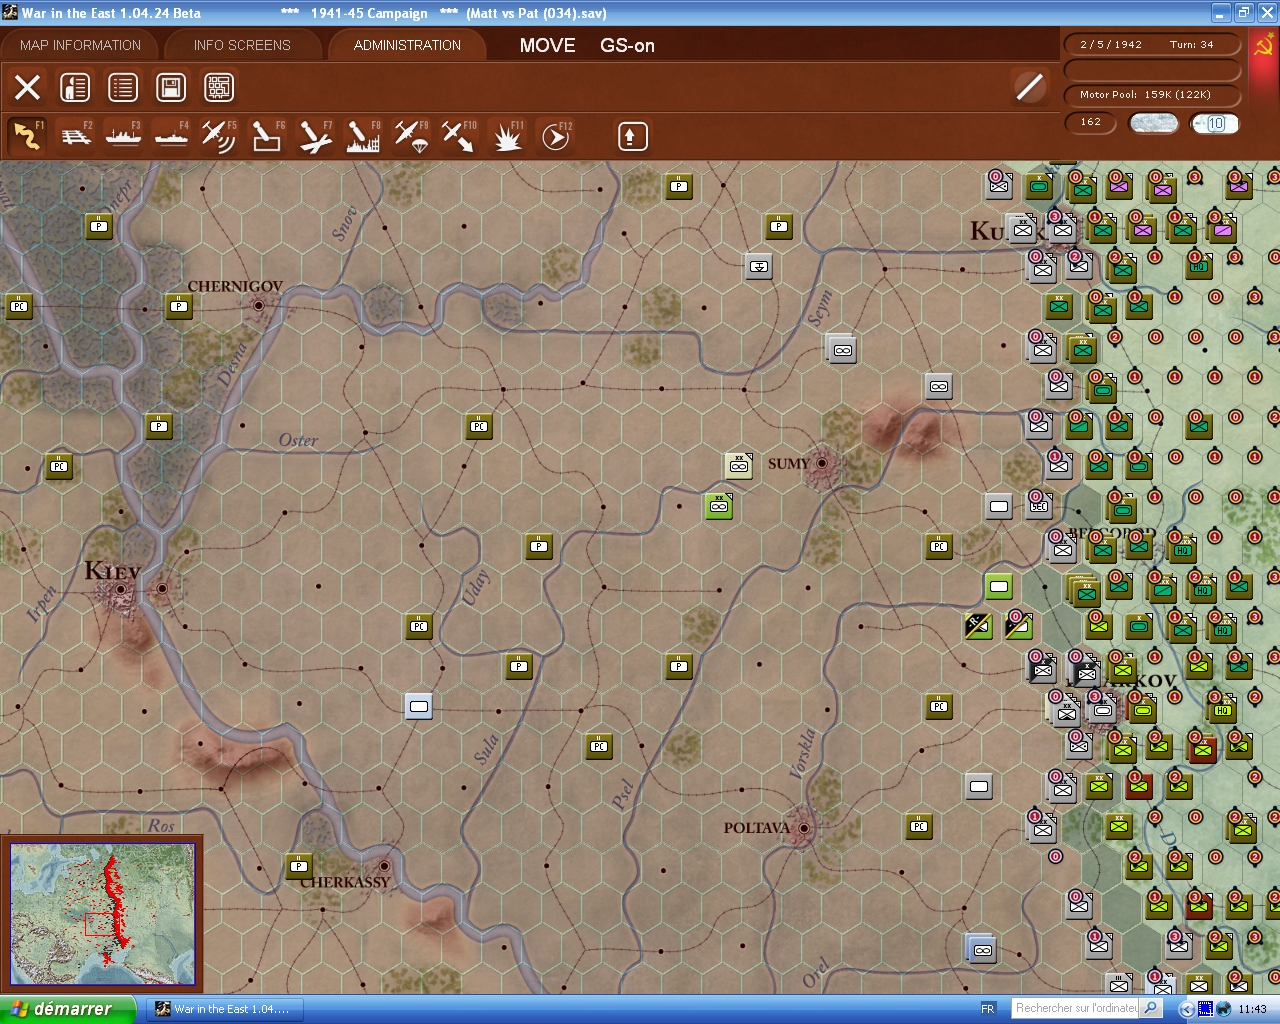Screen dimensions: 1280x1024
Task: Click the Motor Pool 159K (122K) readout
Action: (1152, 95)
